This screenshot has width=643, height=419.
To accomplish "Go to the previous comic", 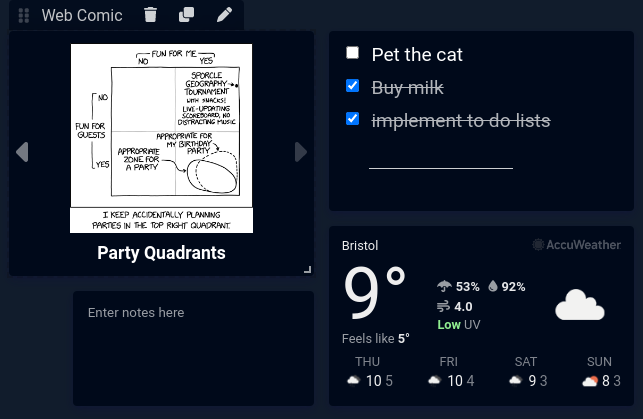I will click(x=22, y=152).
